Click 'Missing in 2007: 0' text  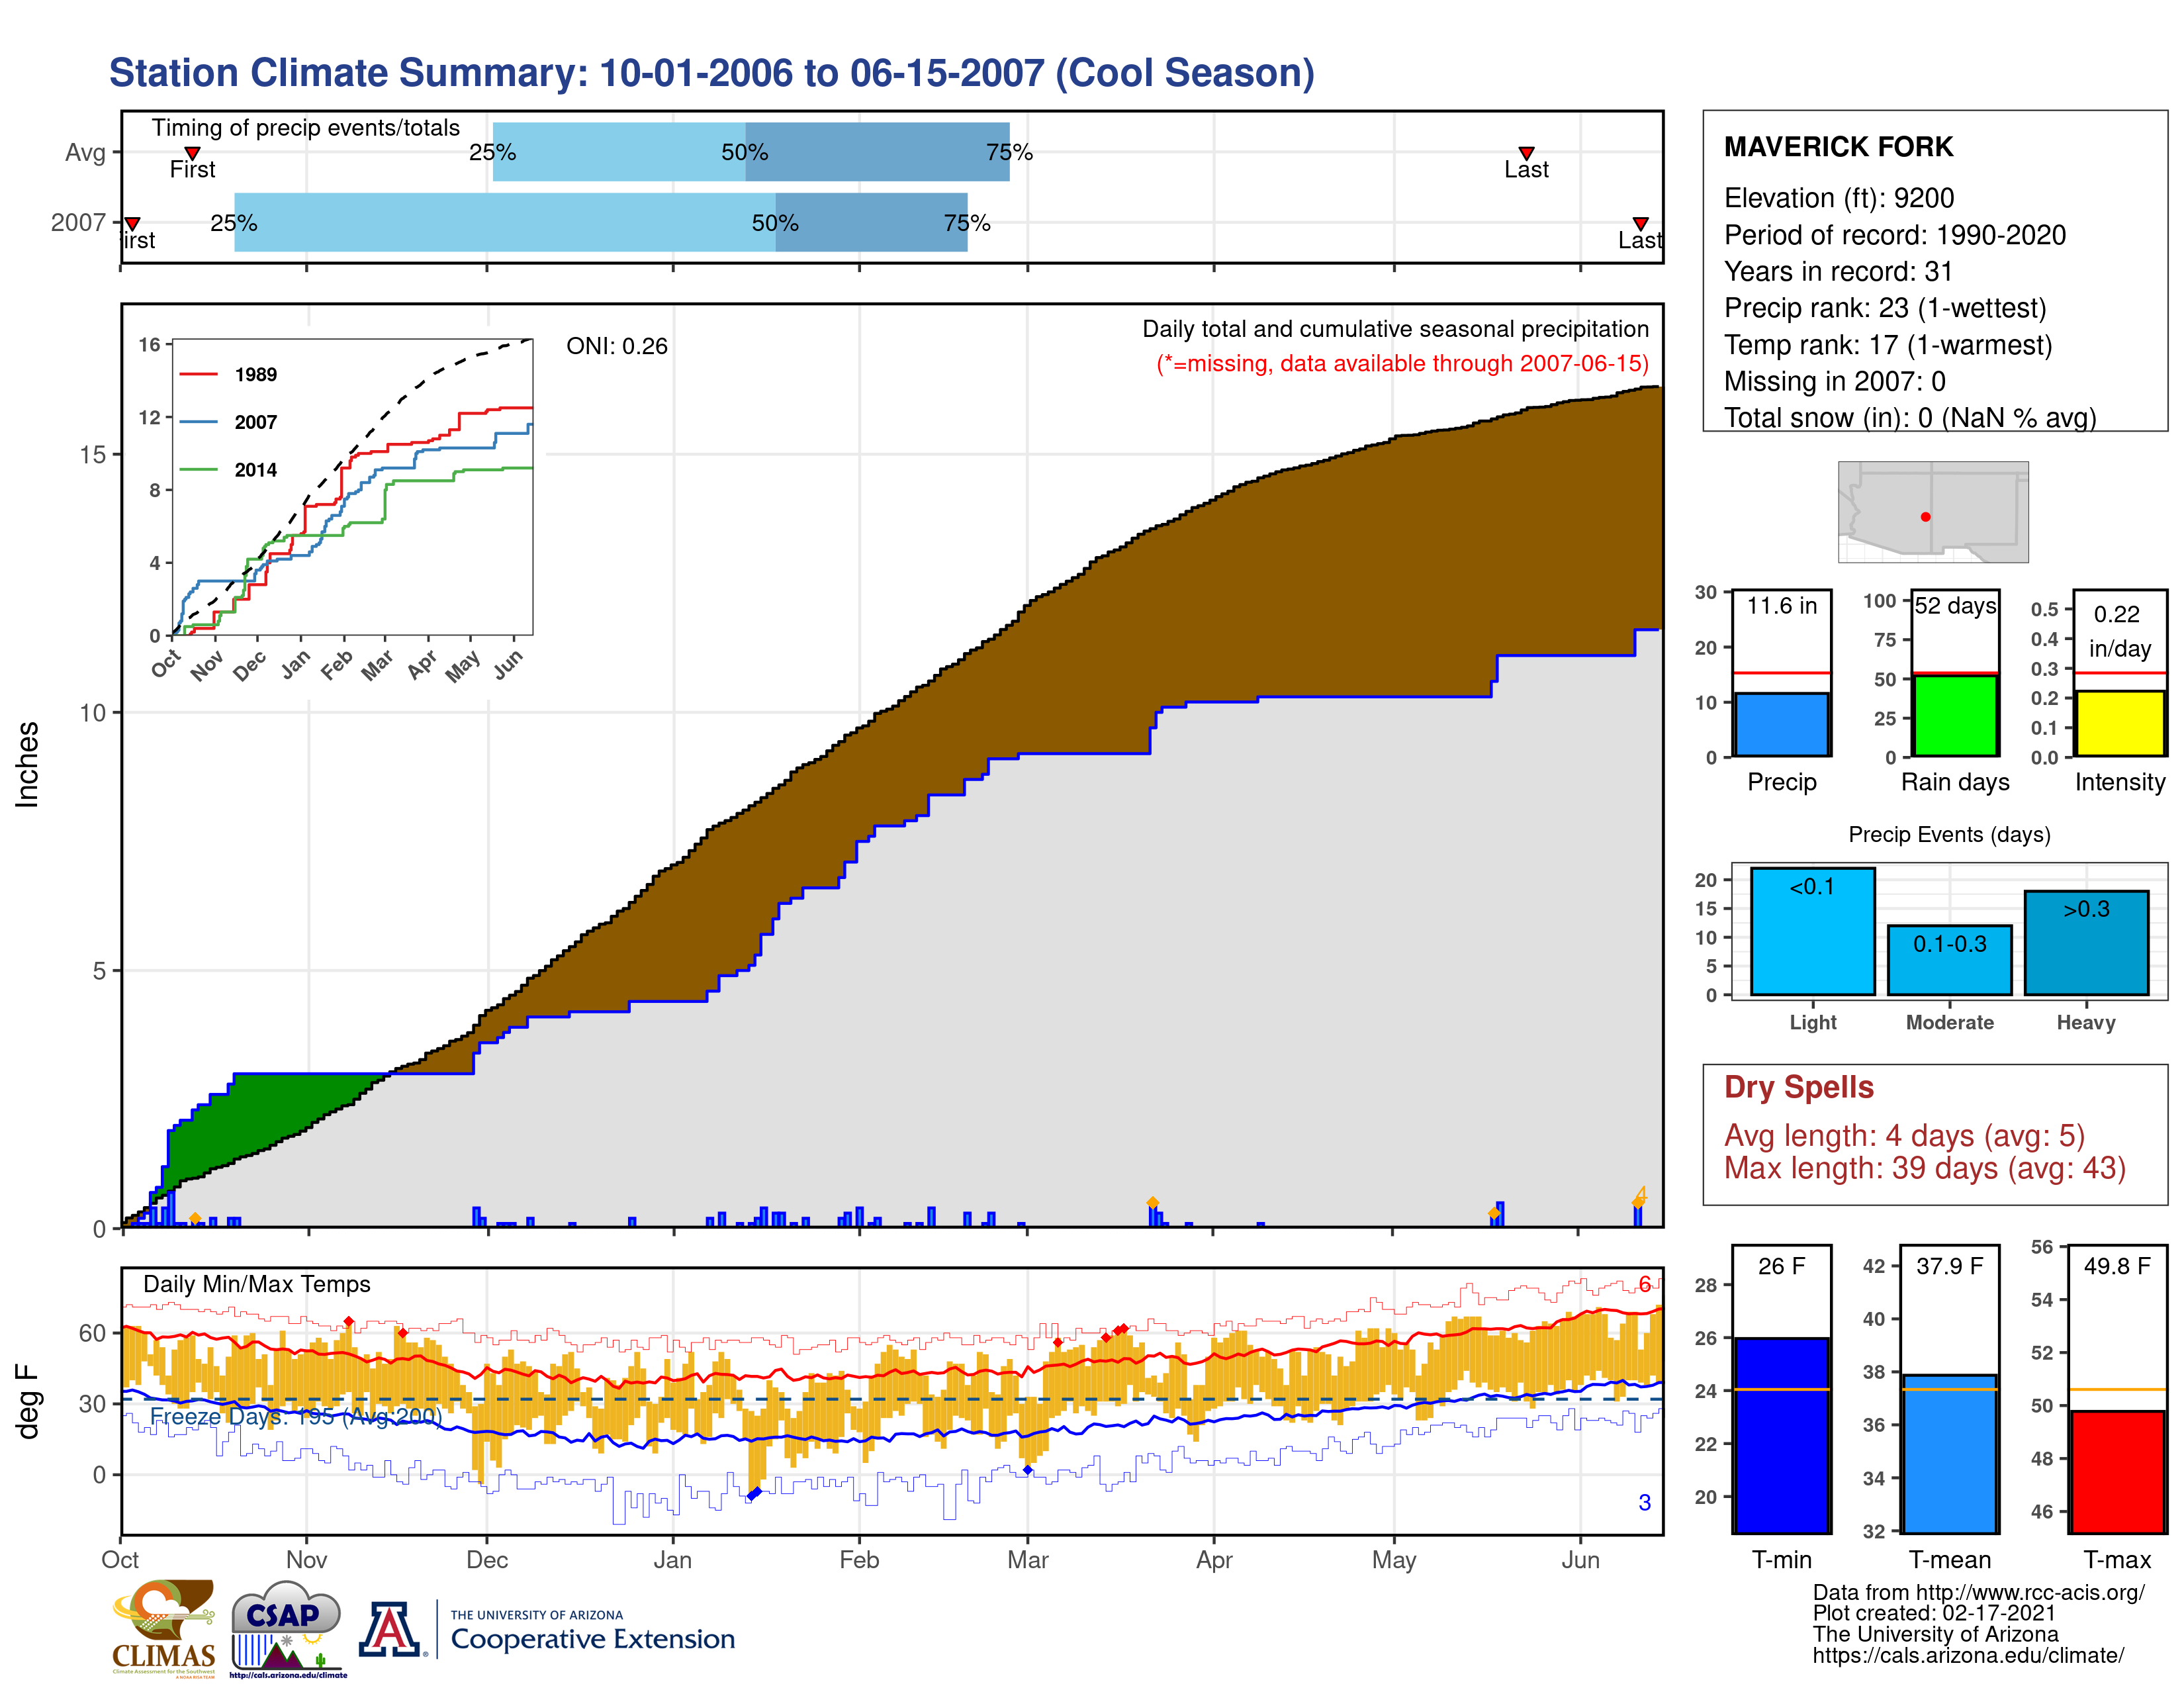tap(1834, 381)
